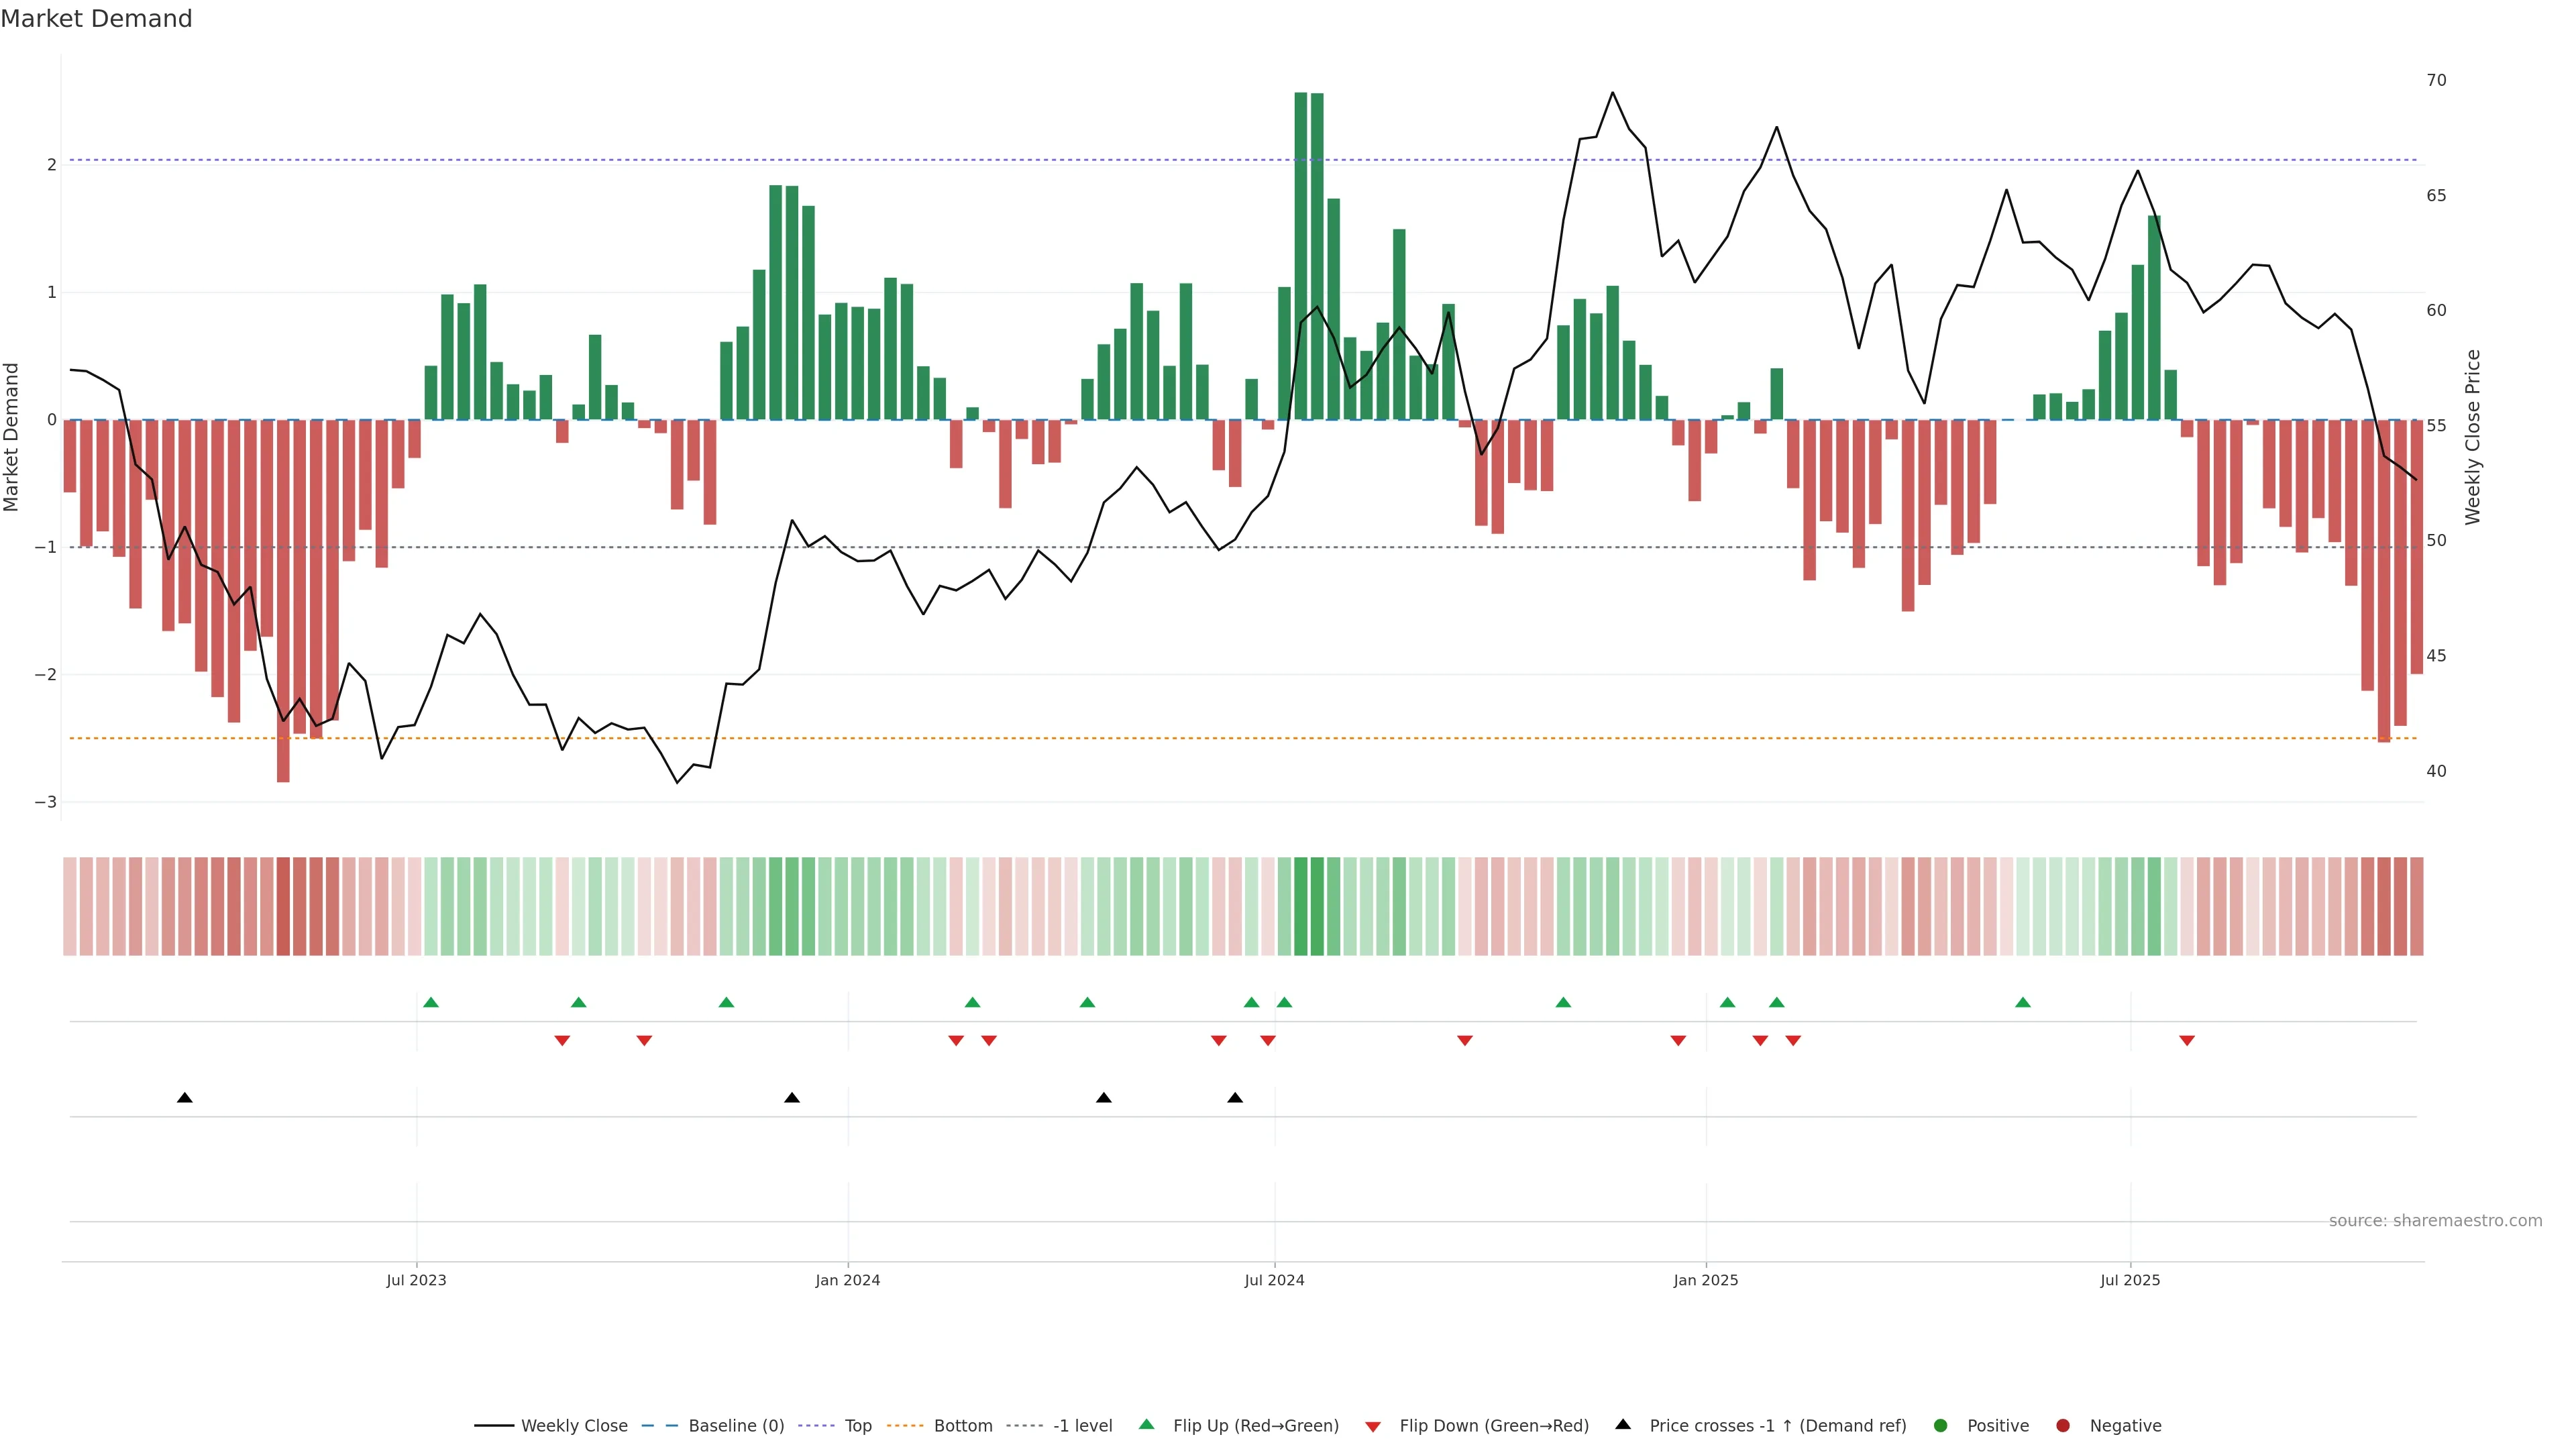2576x1449 pixels.
Task: Click the source: sharemaestro.com text
Action: [x=2435, y=1221]
